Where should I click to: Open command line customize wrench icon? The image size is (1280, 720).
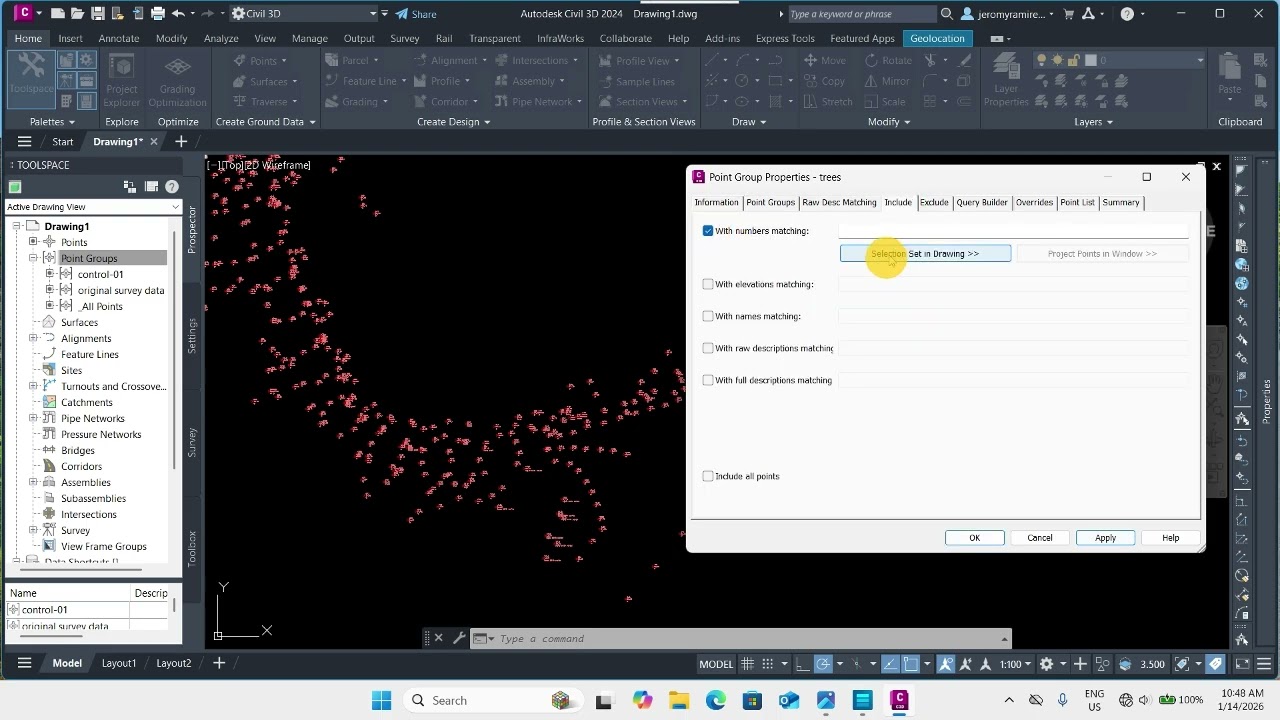(459, 638)
